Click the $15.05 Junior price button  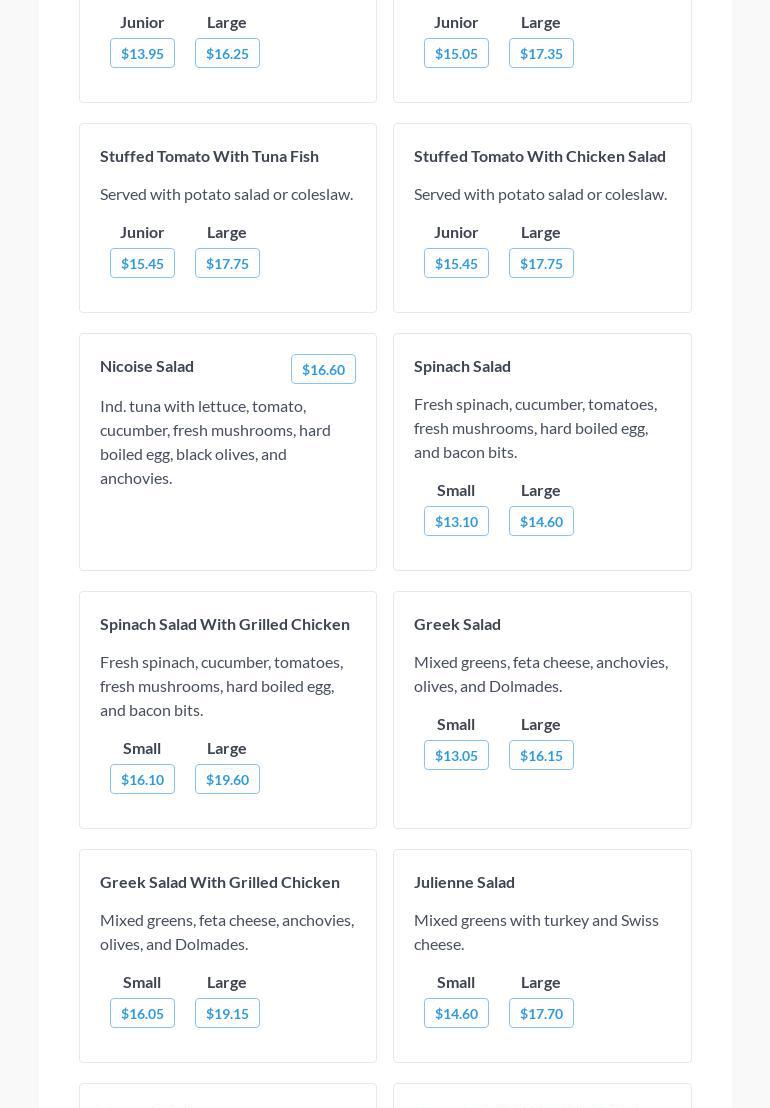456,54
